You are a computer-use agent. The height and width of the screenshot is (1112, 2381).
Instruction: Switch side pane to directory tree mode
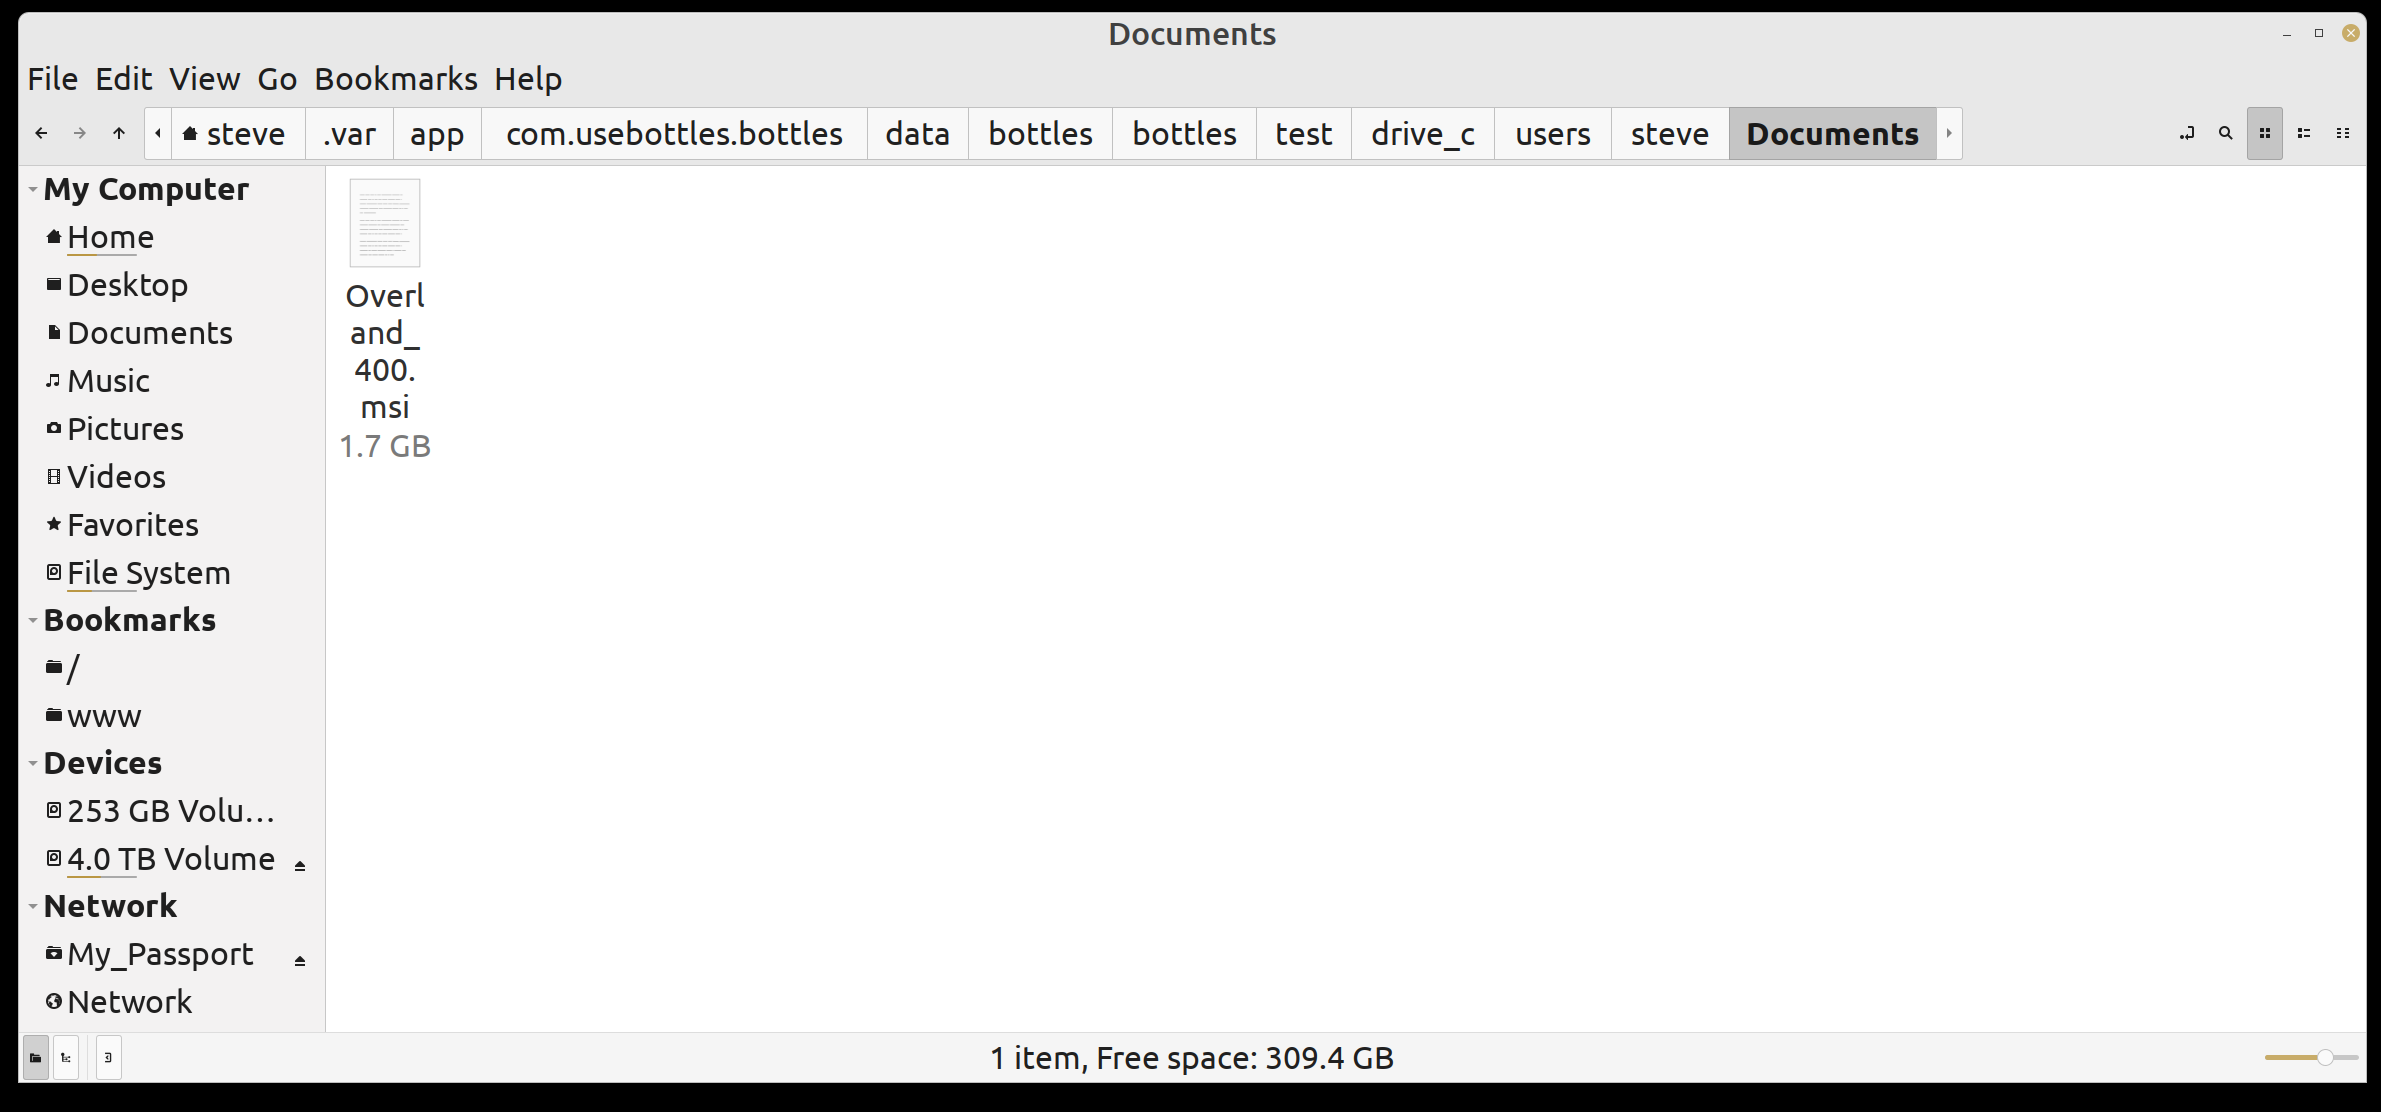tap(66, 1057)
